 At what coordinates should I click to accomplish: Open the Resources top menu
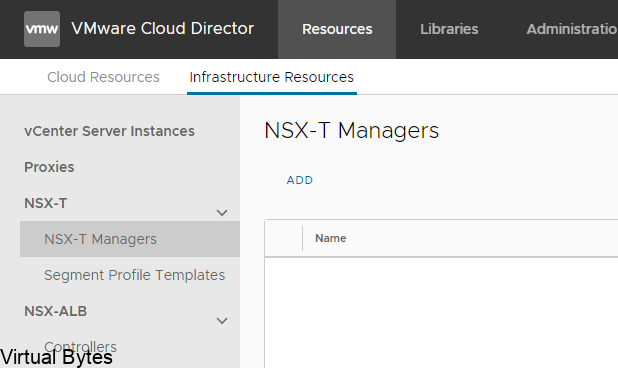click(x=337, y=29)
